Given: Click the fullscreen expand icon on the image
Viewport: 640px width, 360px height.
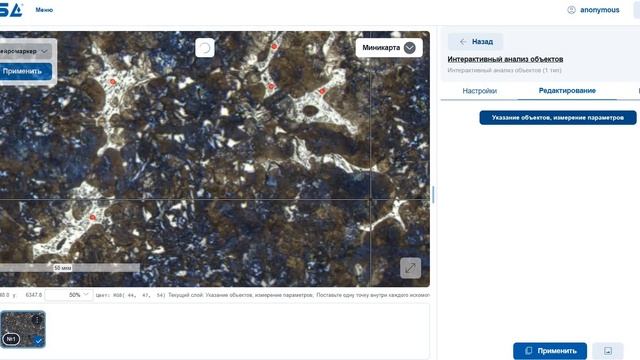Looking at the screenshot, I should point(410,268).
